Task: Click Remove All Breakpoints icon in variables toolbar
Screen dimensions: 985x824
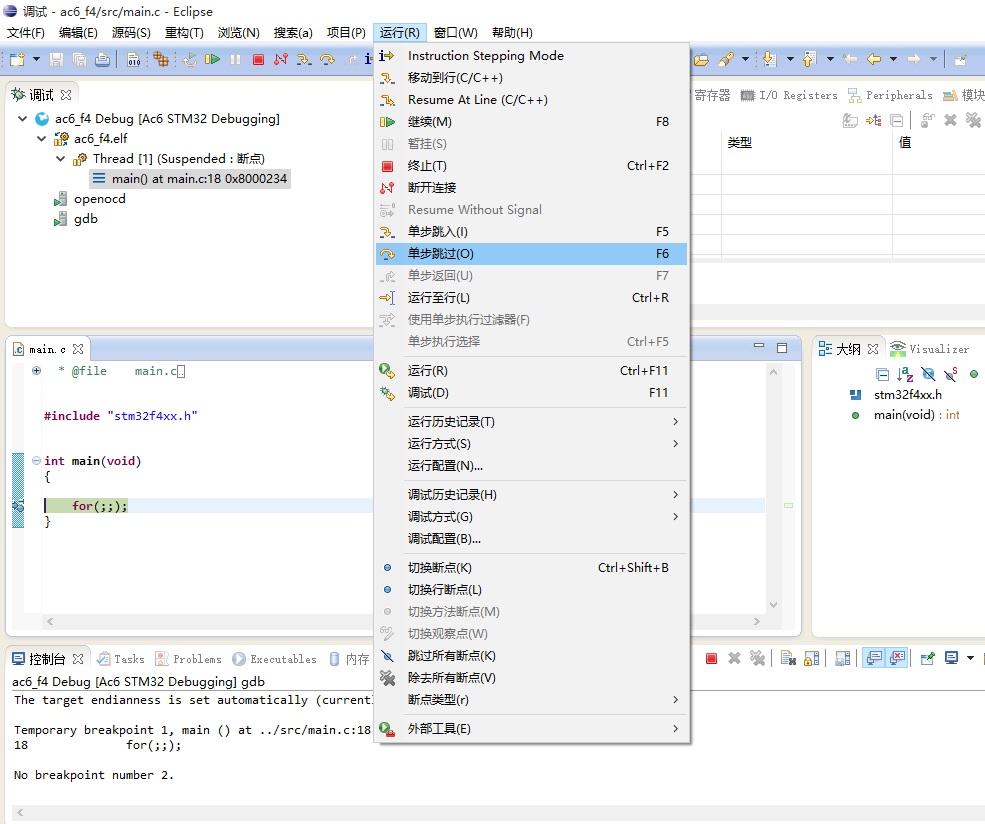Action: [x=973, y=119]
